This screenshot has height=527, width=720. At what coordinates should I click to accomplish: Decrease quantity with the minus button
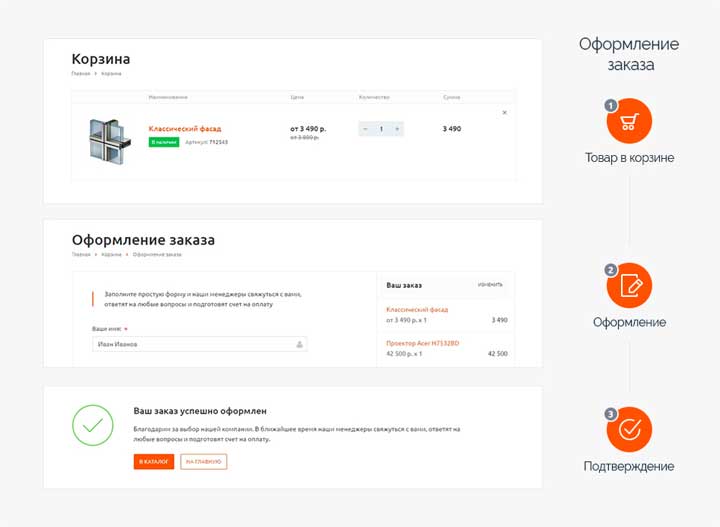366,129
